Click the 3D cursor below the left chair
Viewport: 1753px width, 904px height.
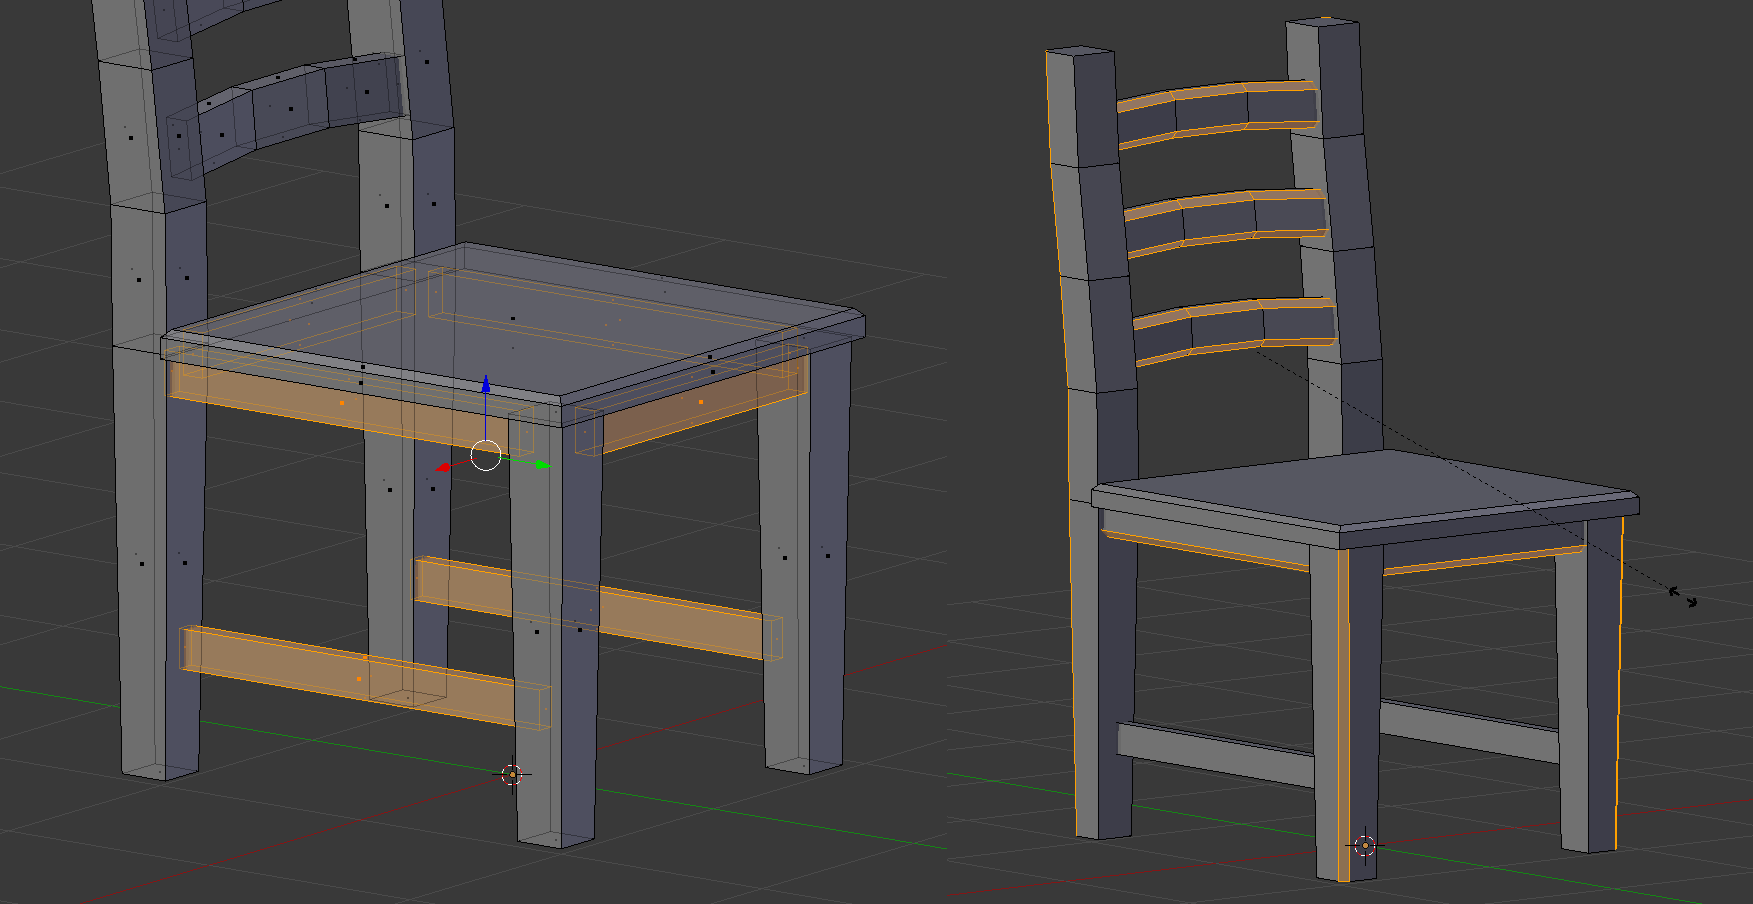click(x=512, y=774)
